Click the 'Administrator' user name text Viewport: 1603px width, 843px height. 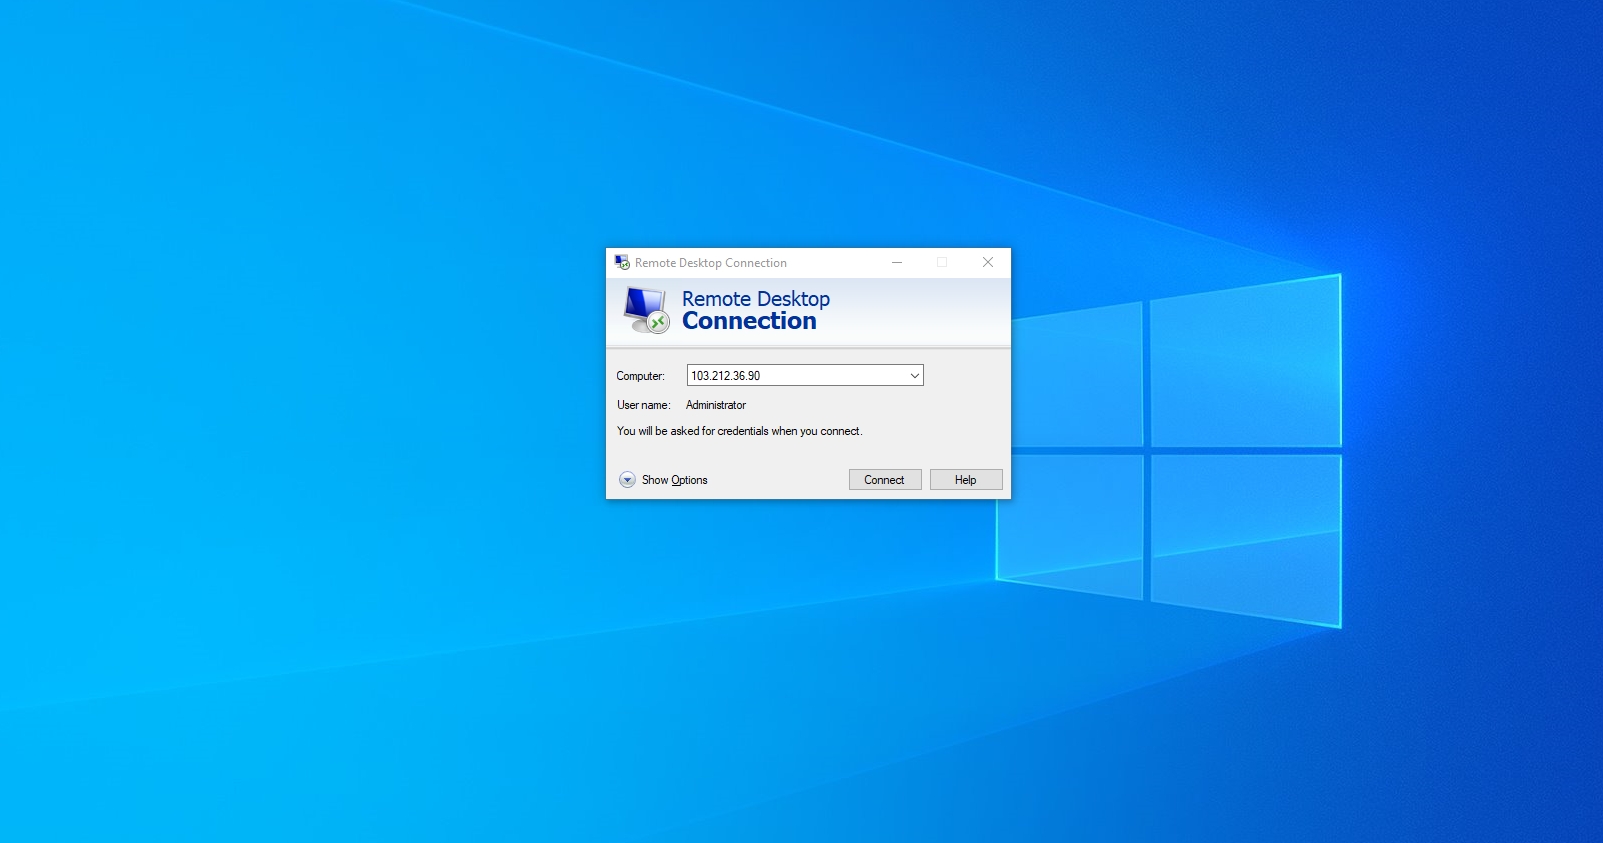click(716, 405)
